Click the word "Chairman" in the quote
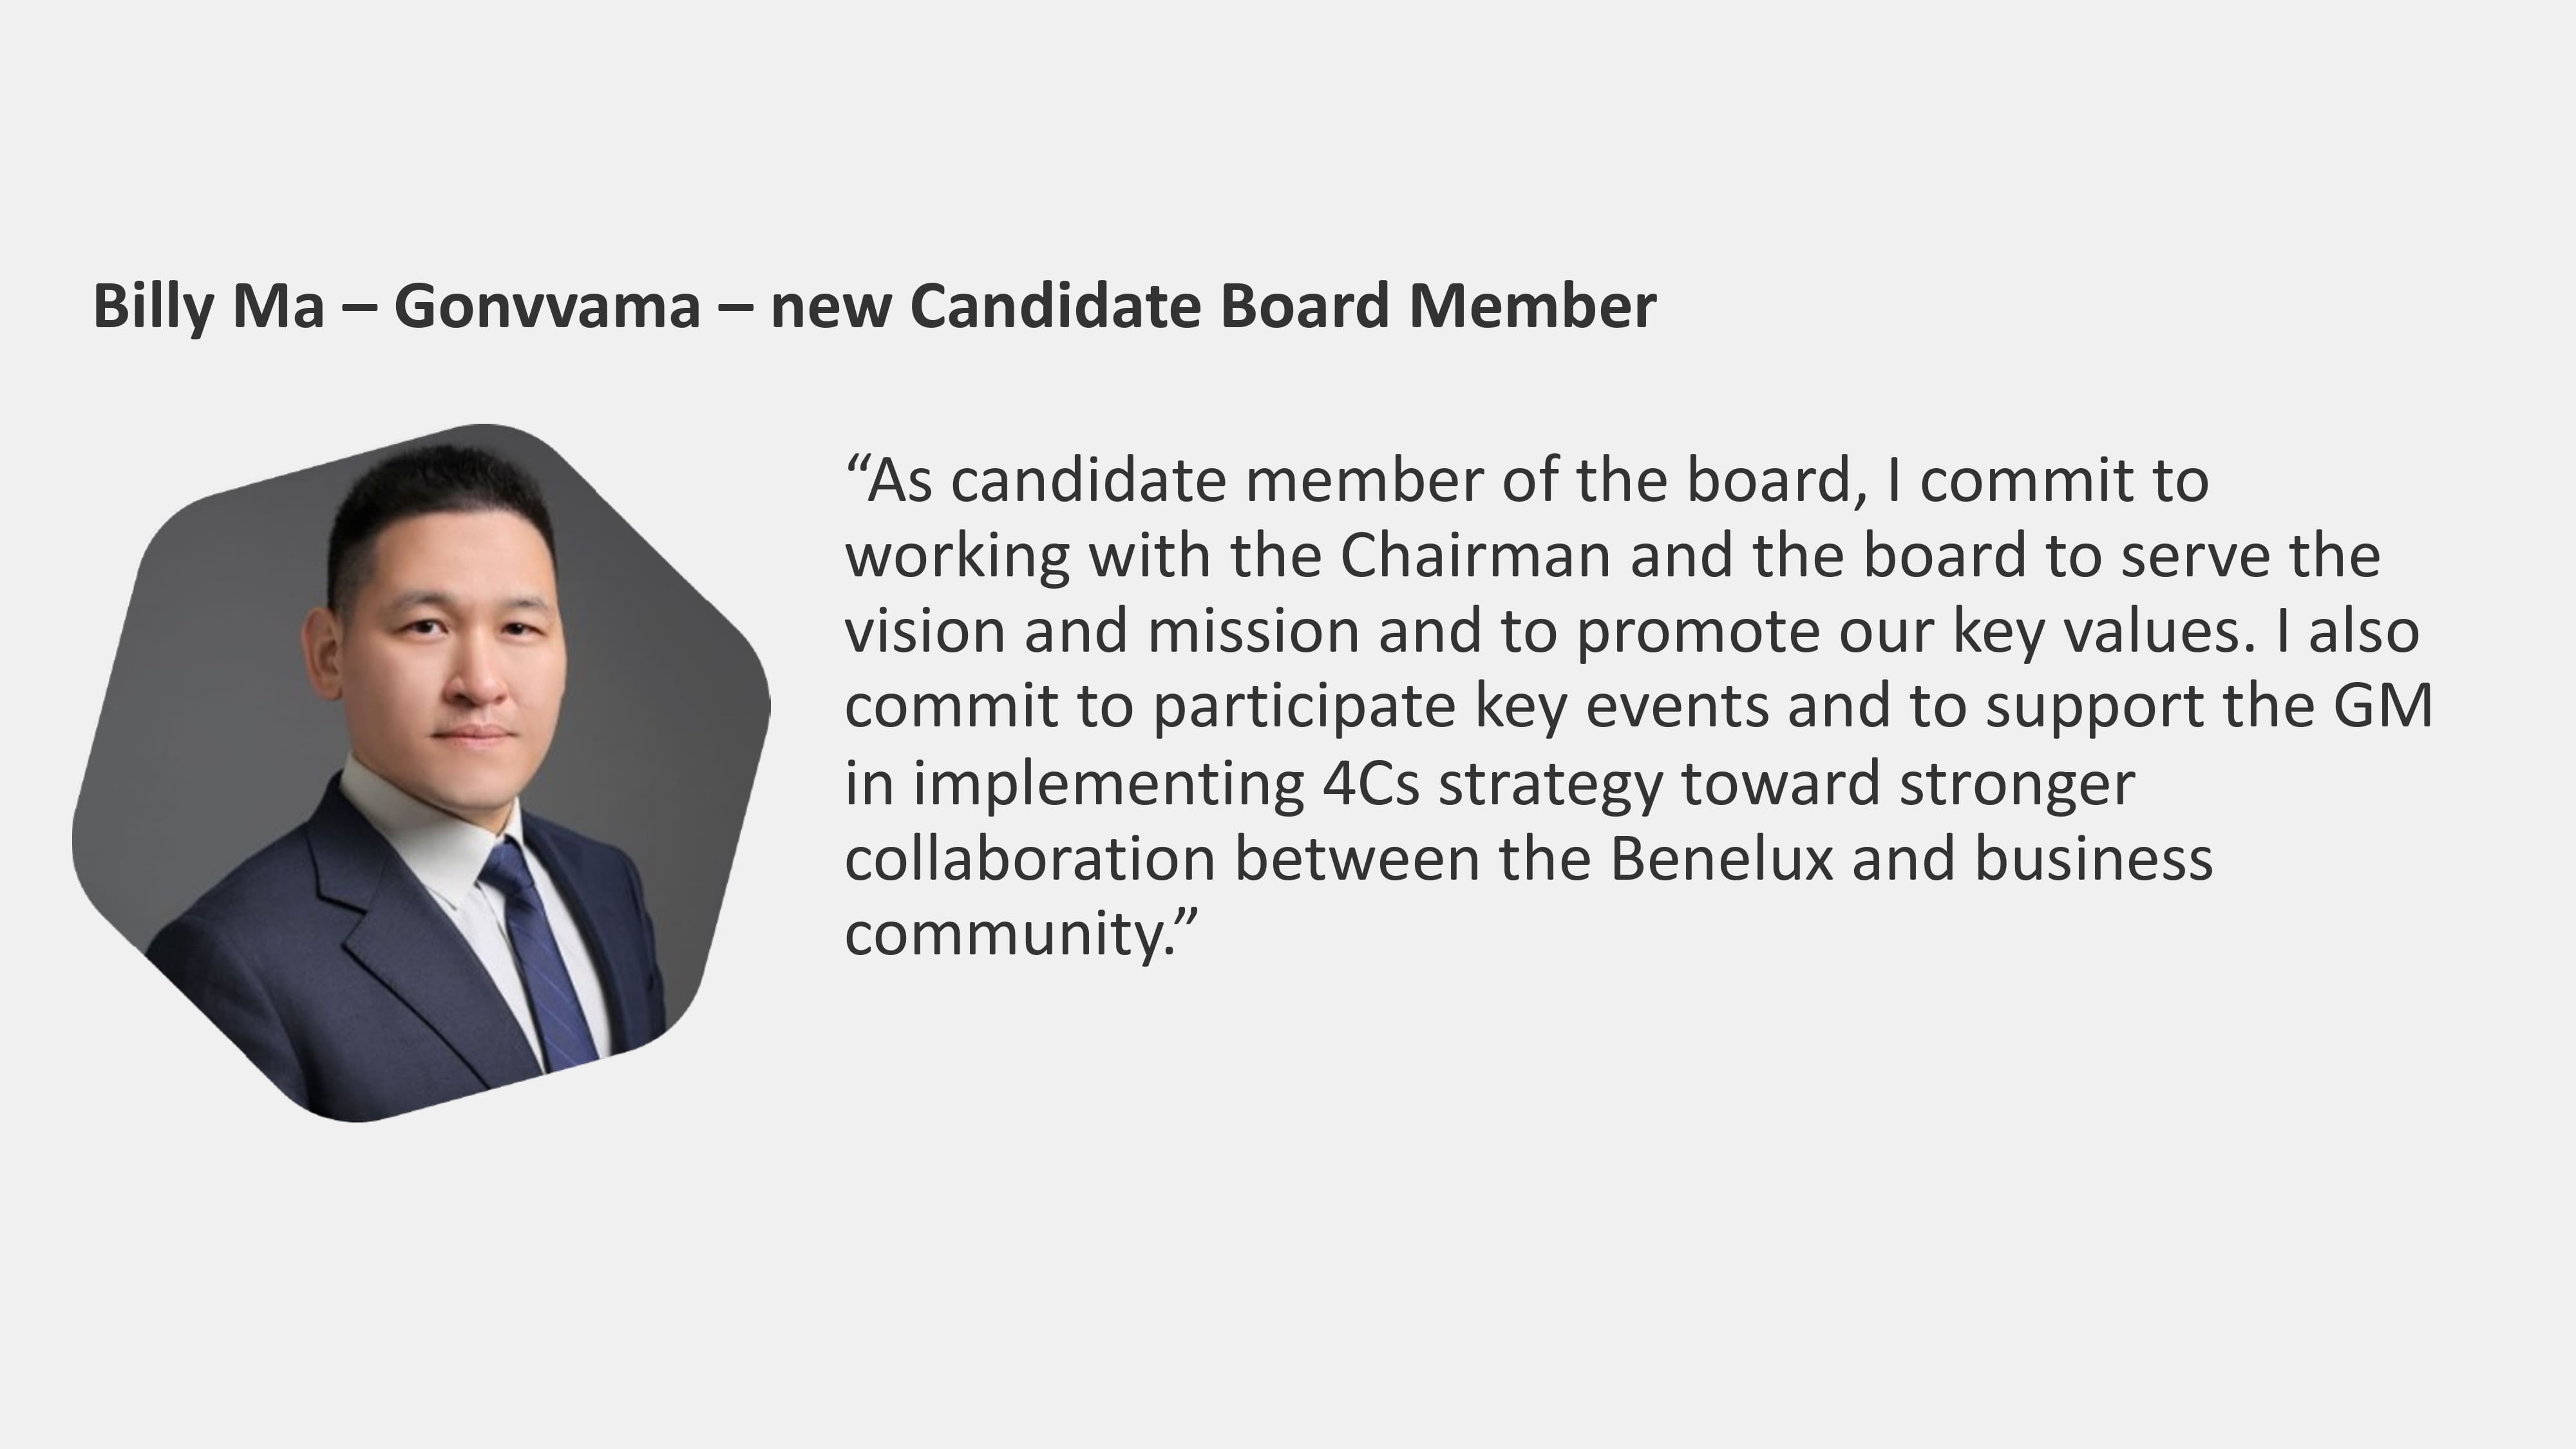 point(1475,556)
